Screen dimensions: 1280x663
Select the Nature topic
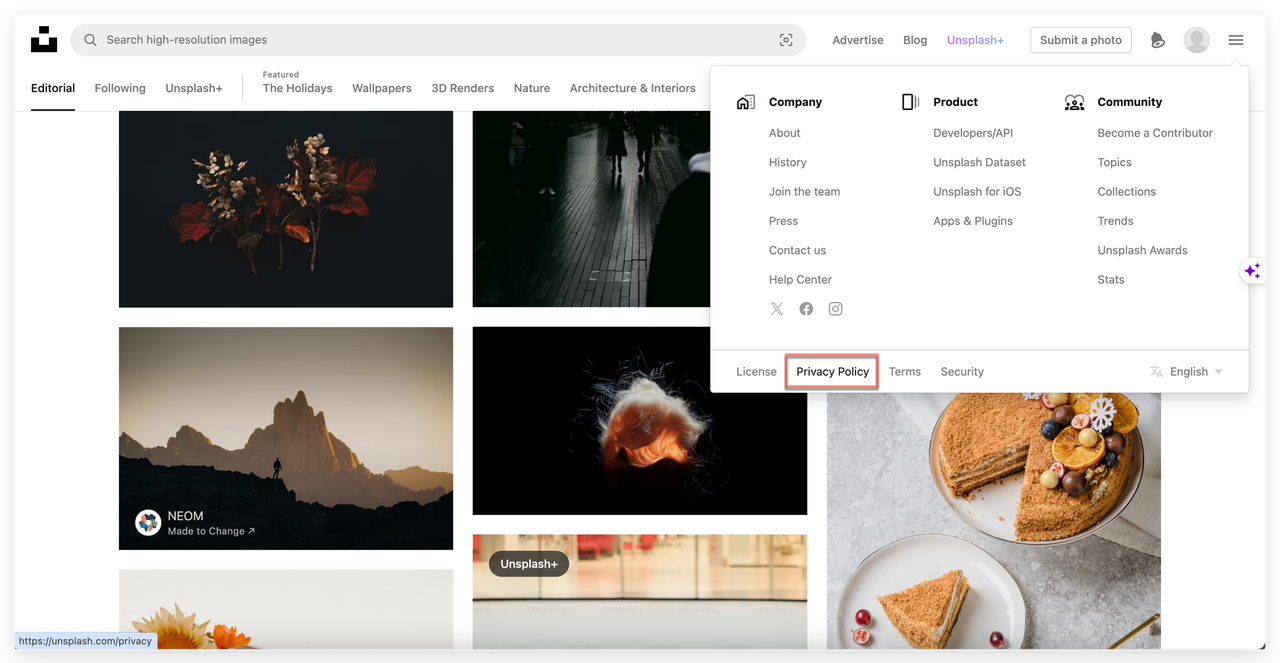(x=532, y=88)
